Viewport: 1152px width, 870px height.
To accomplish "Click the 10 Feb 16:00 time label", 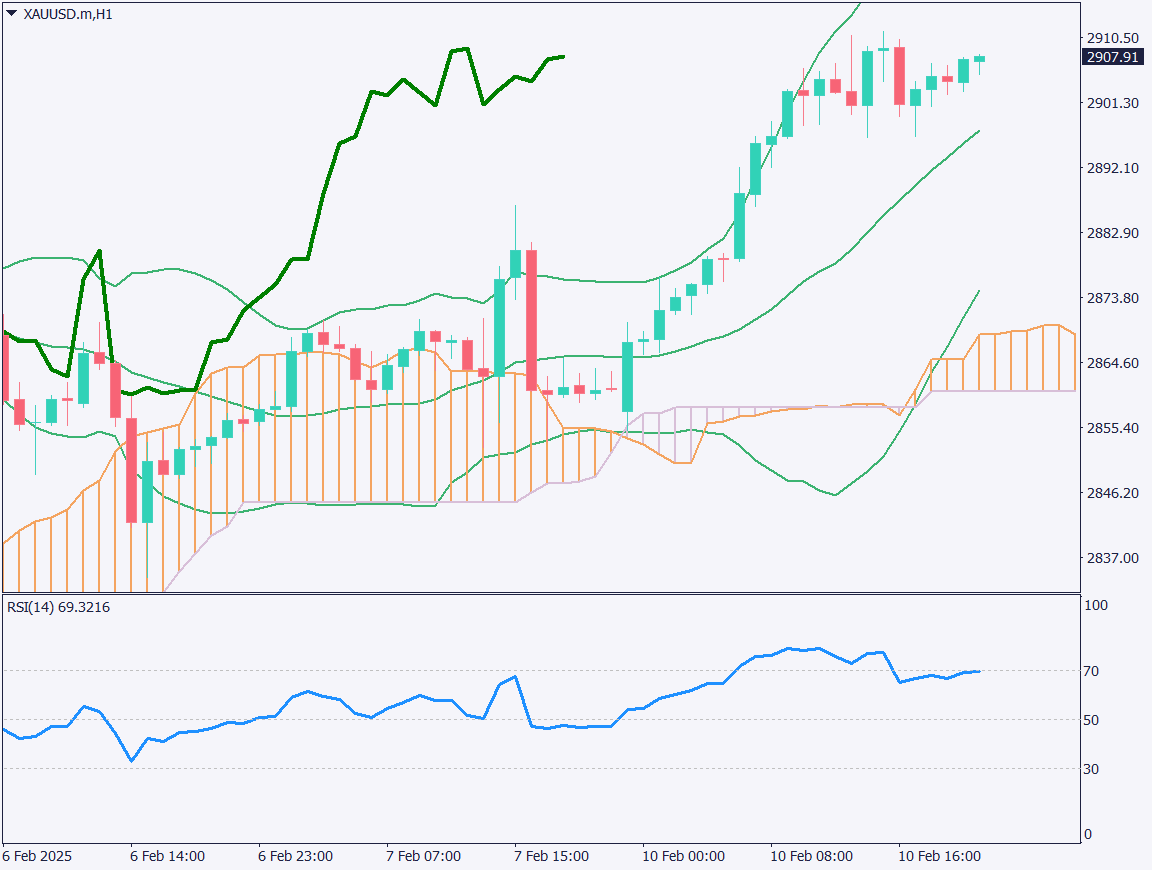I will point(938,857).
